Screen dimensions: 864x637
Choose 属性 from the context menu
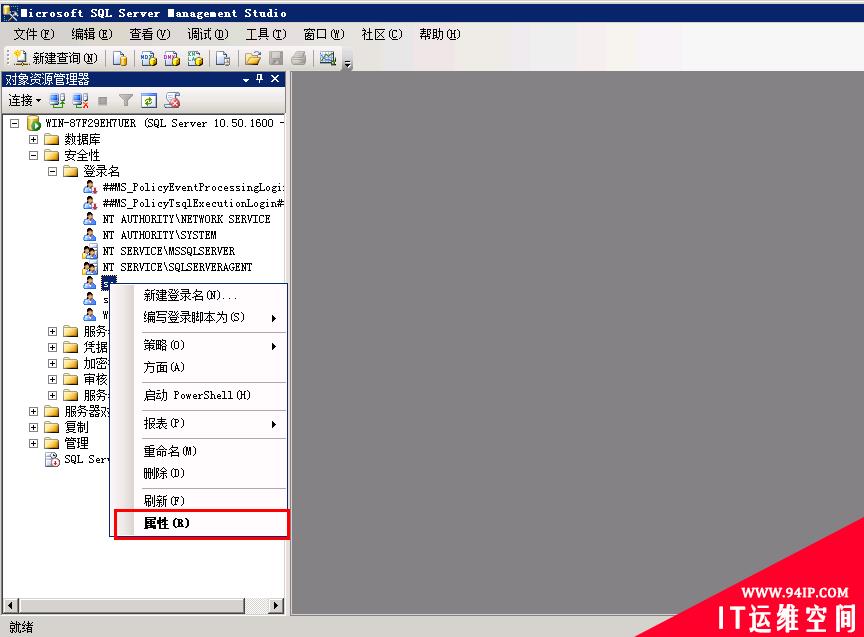201,523
